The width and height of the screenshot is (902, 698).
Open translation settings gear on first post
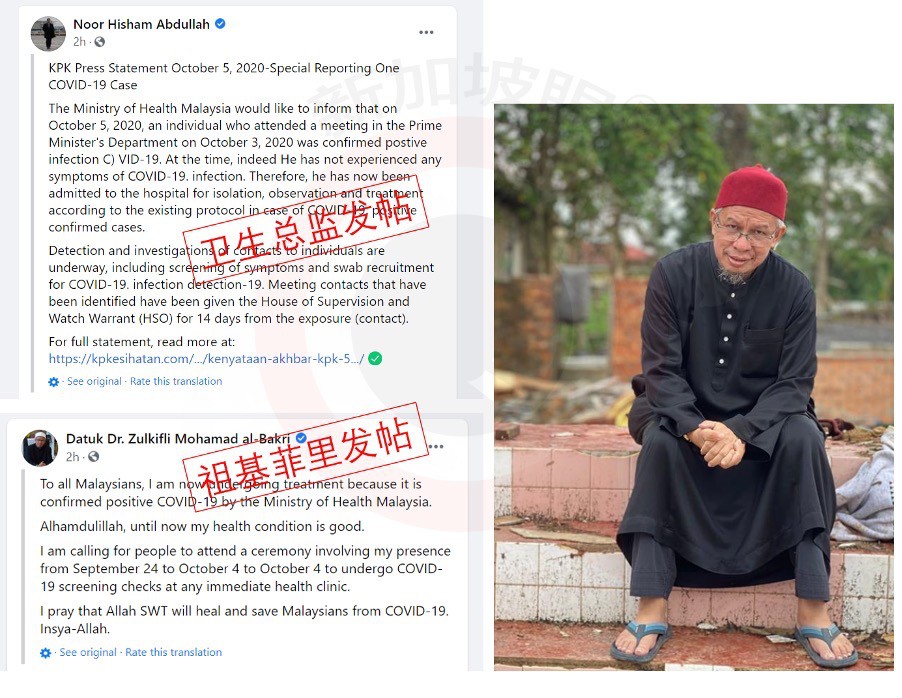pos(53,382)
